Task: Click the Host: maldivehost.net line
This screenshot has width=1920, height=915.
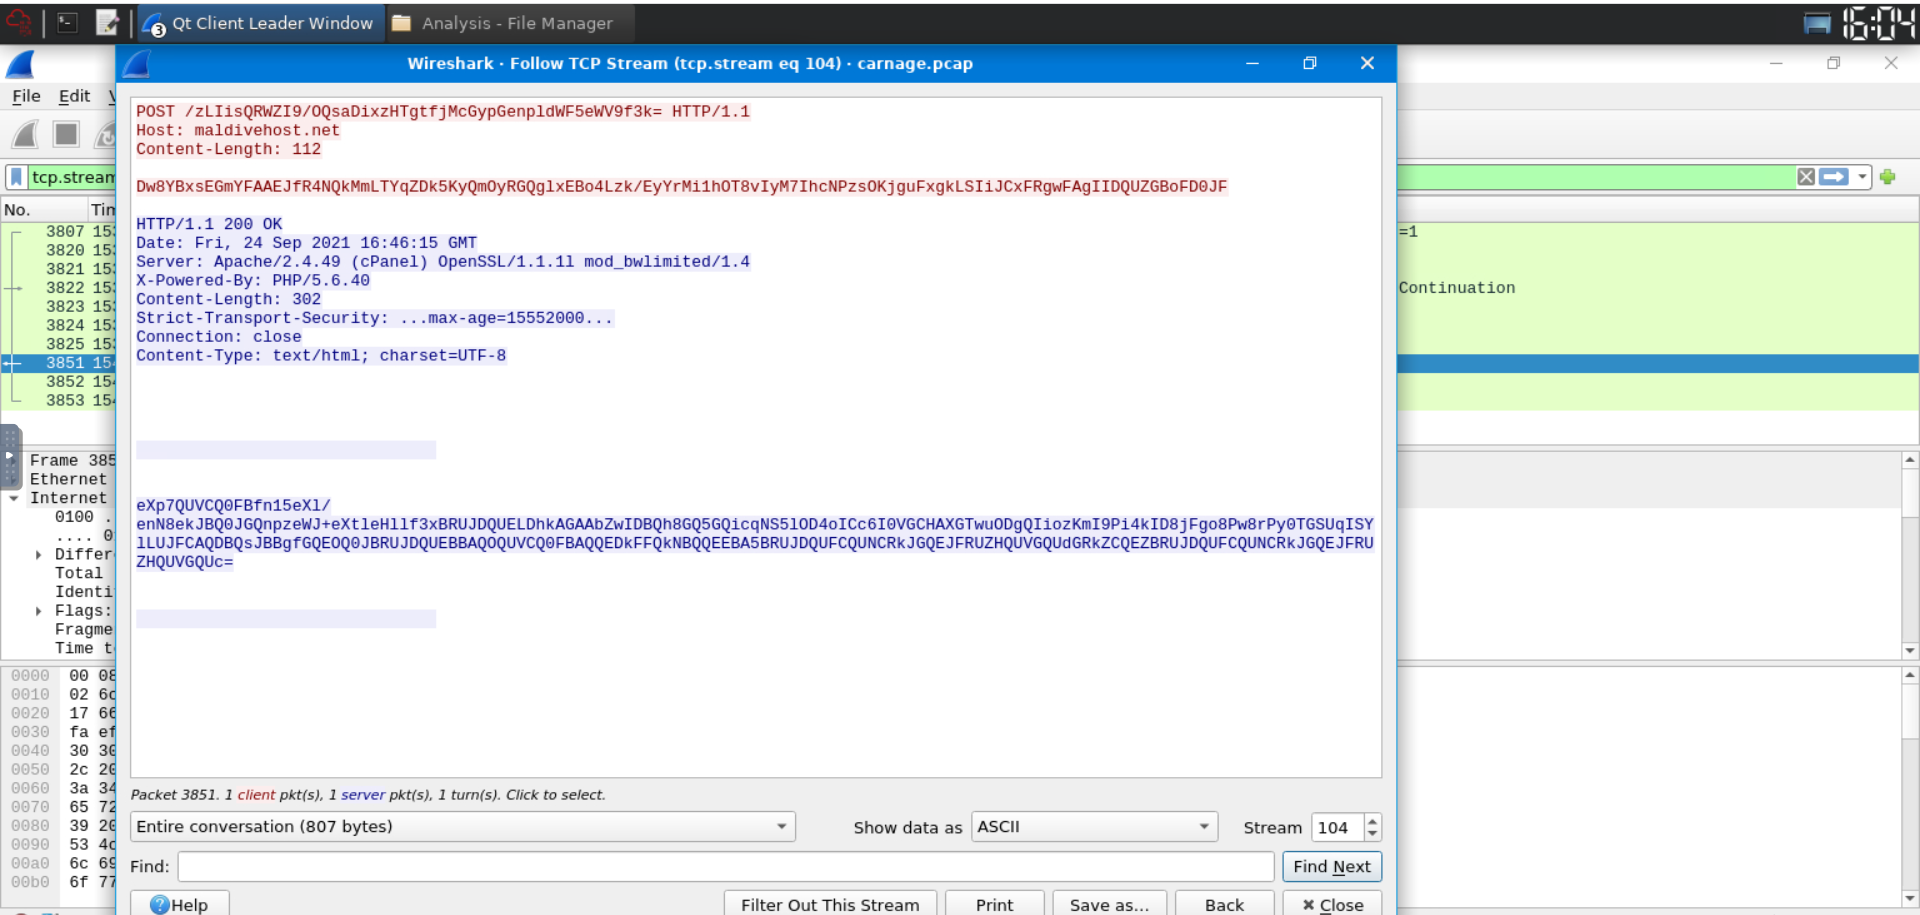Action: click(237, 130)
